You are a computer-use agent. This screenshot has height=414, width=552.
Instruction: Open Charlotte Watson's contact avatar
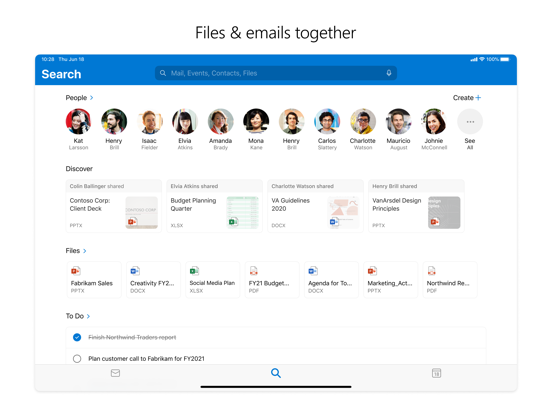coord(363,121)
